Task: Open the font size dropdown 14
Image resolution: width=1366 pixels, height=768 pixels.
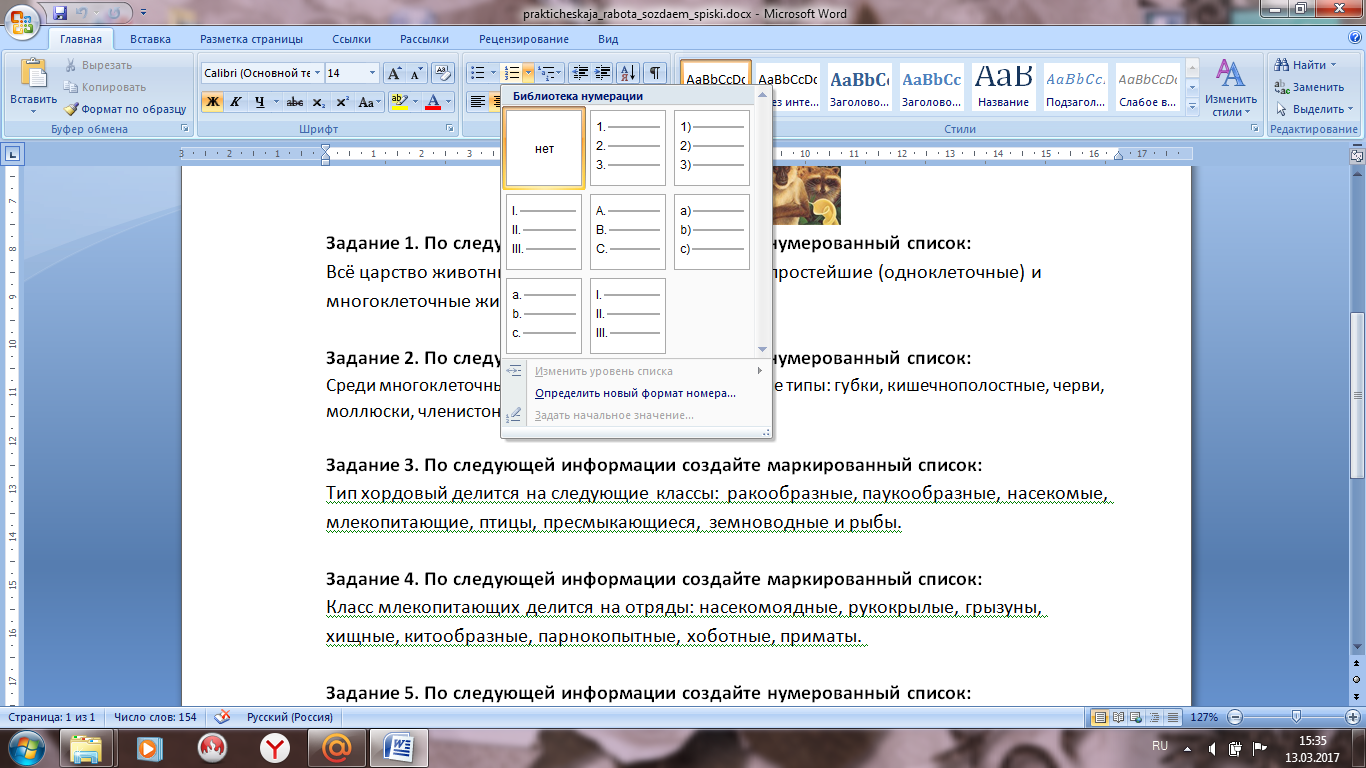Action: [x=373, y=73]
